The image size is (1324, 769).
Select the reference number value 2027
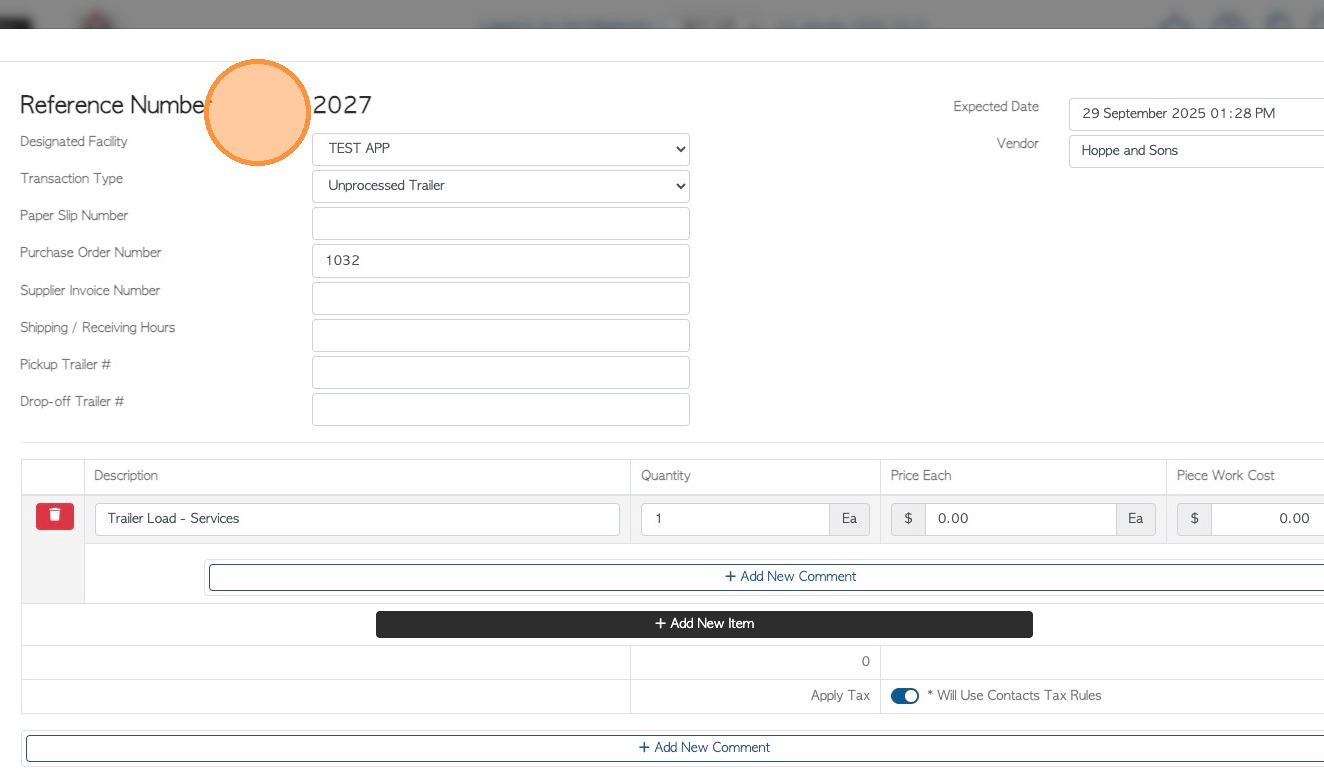[x=342, y=105]
